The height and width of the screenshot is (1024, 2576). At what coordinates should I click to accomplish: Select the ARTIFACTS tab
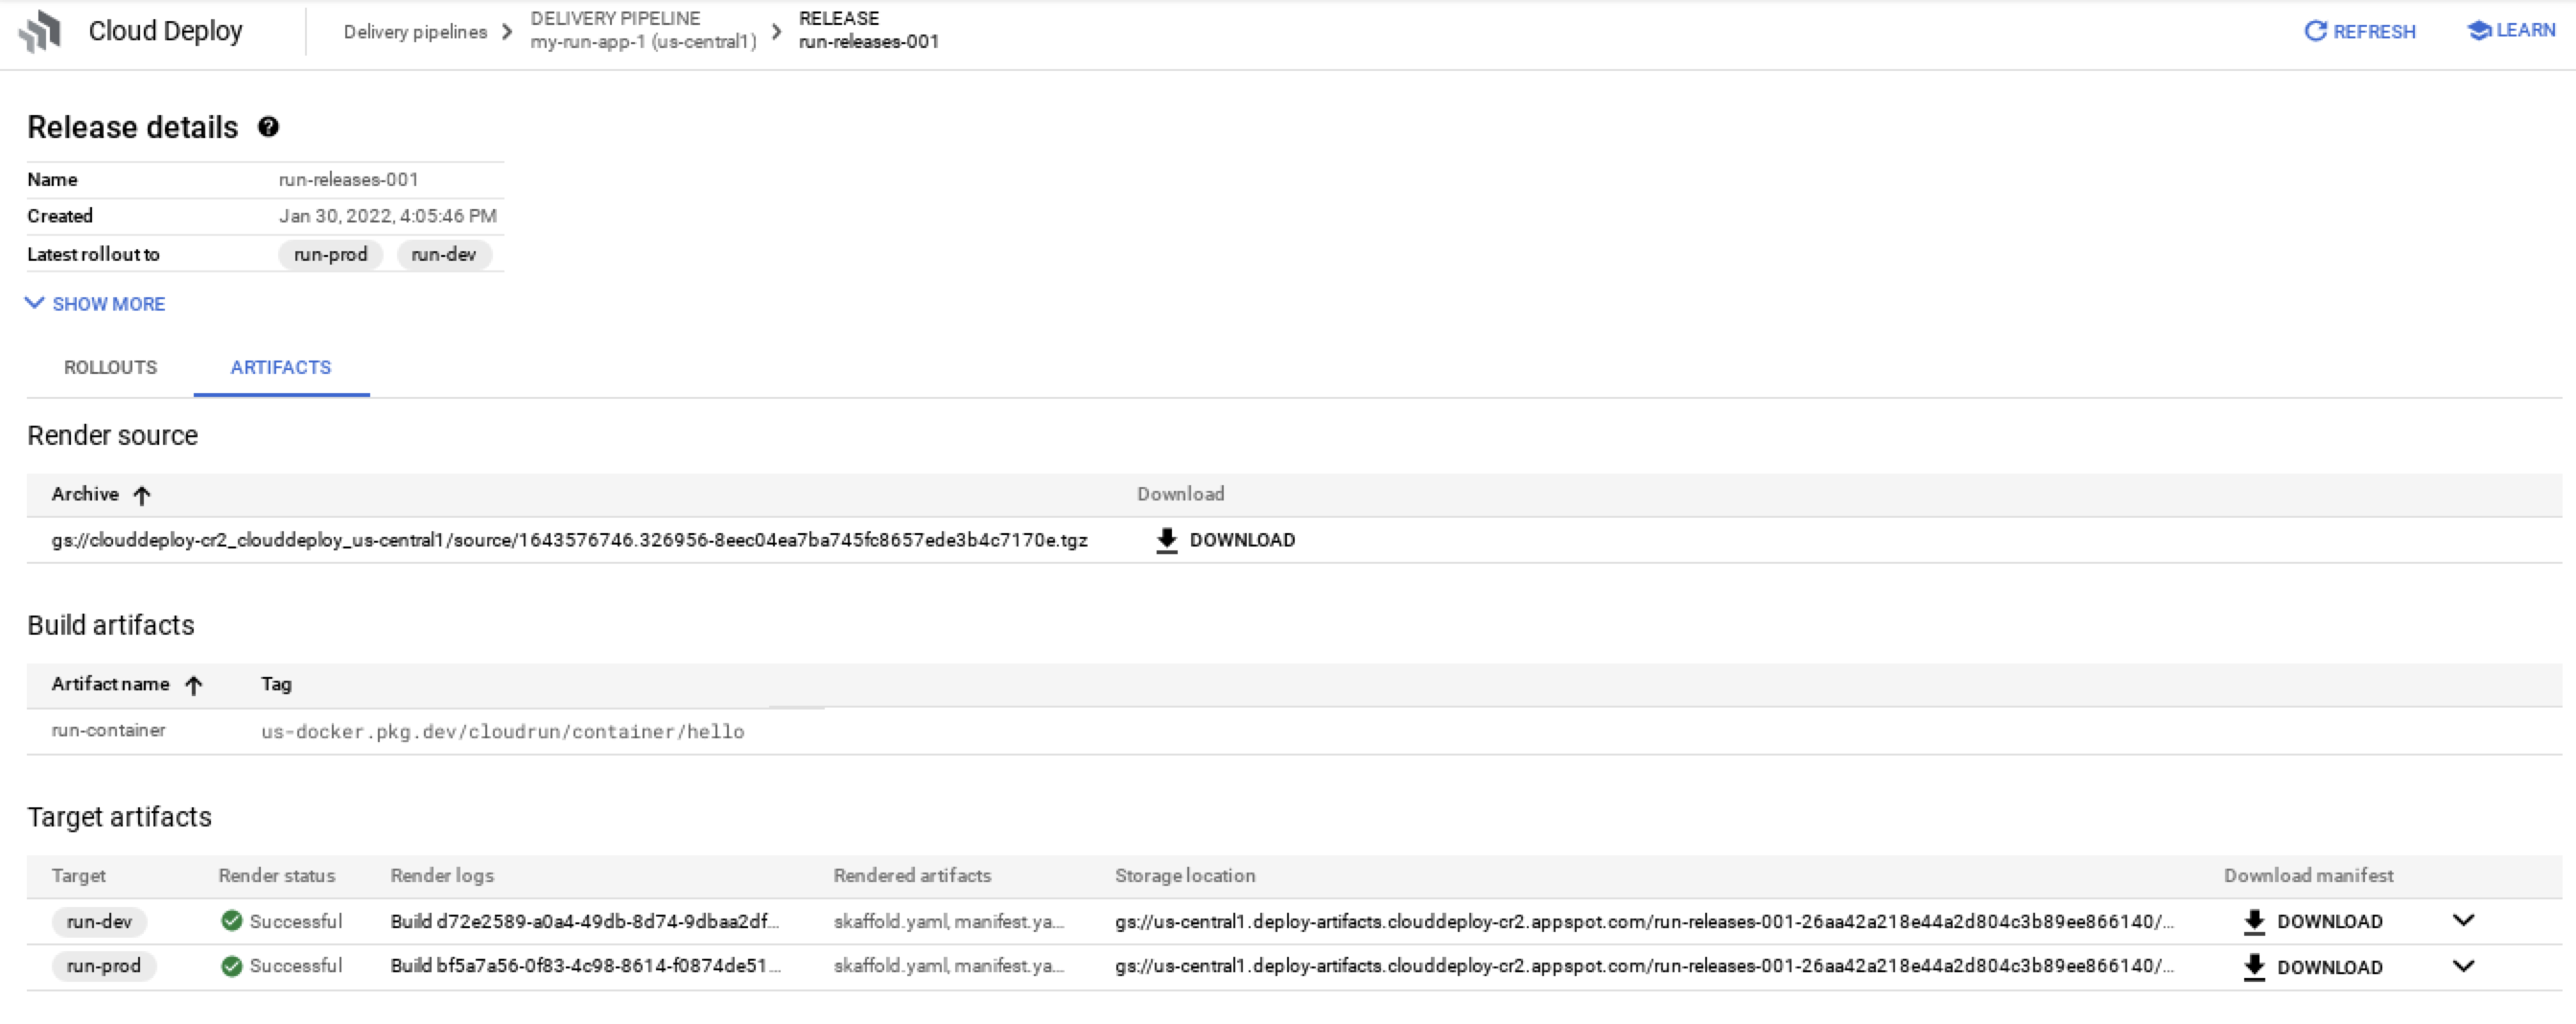(281, 367)
